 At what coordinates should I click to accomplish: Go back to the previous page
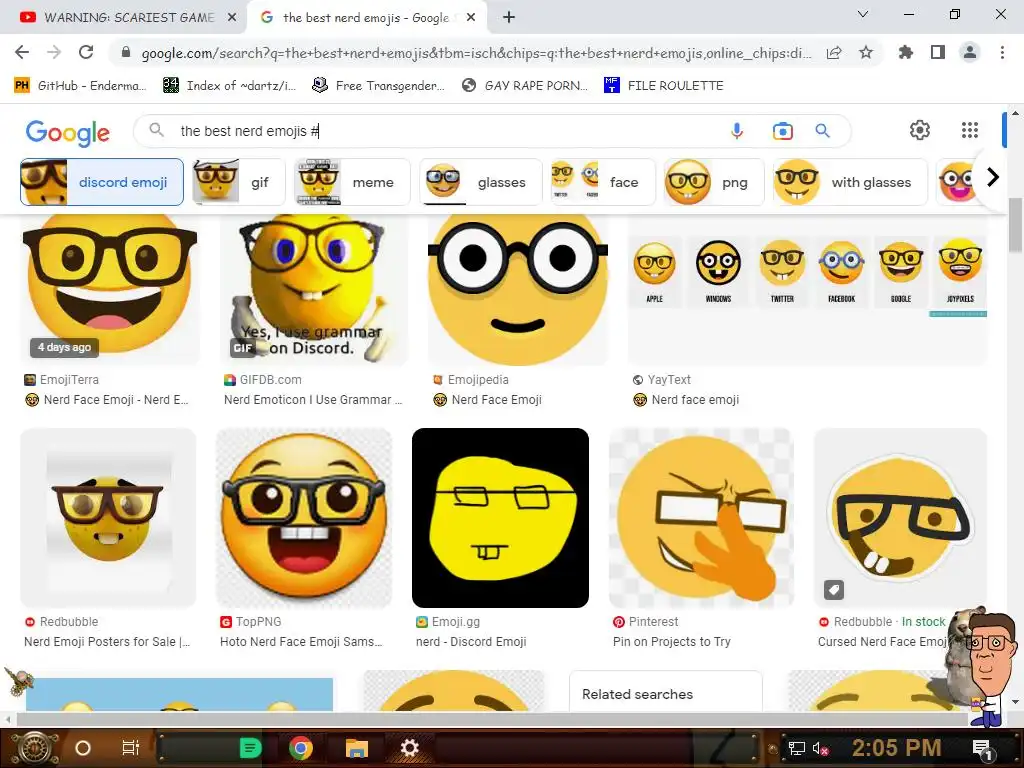point(22,52)
